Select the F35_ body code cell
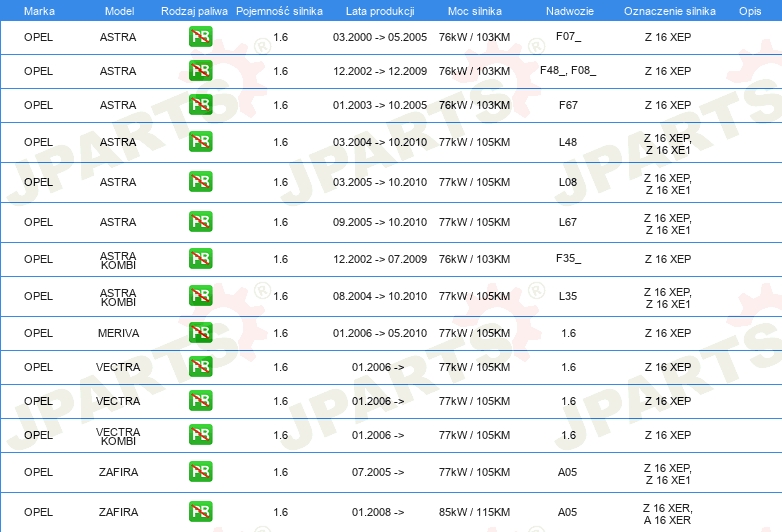Image resolution: width=782 pixels, height=532 pixels. point(568,258)
